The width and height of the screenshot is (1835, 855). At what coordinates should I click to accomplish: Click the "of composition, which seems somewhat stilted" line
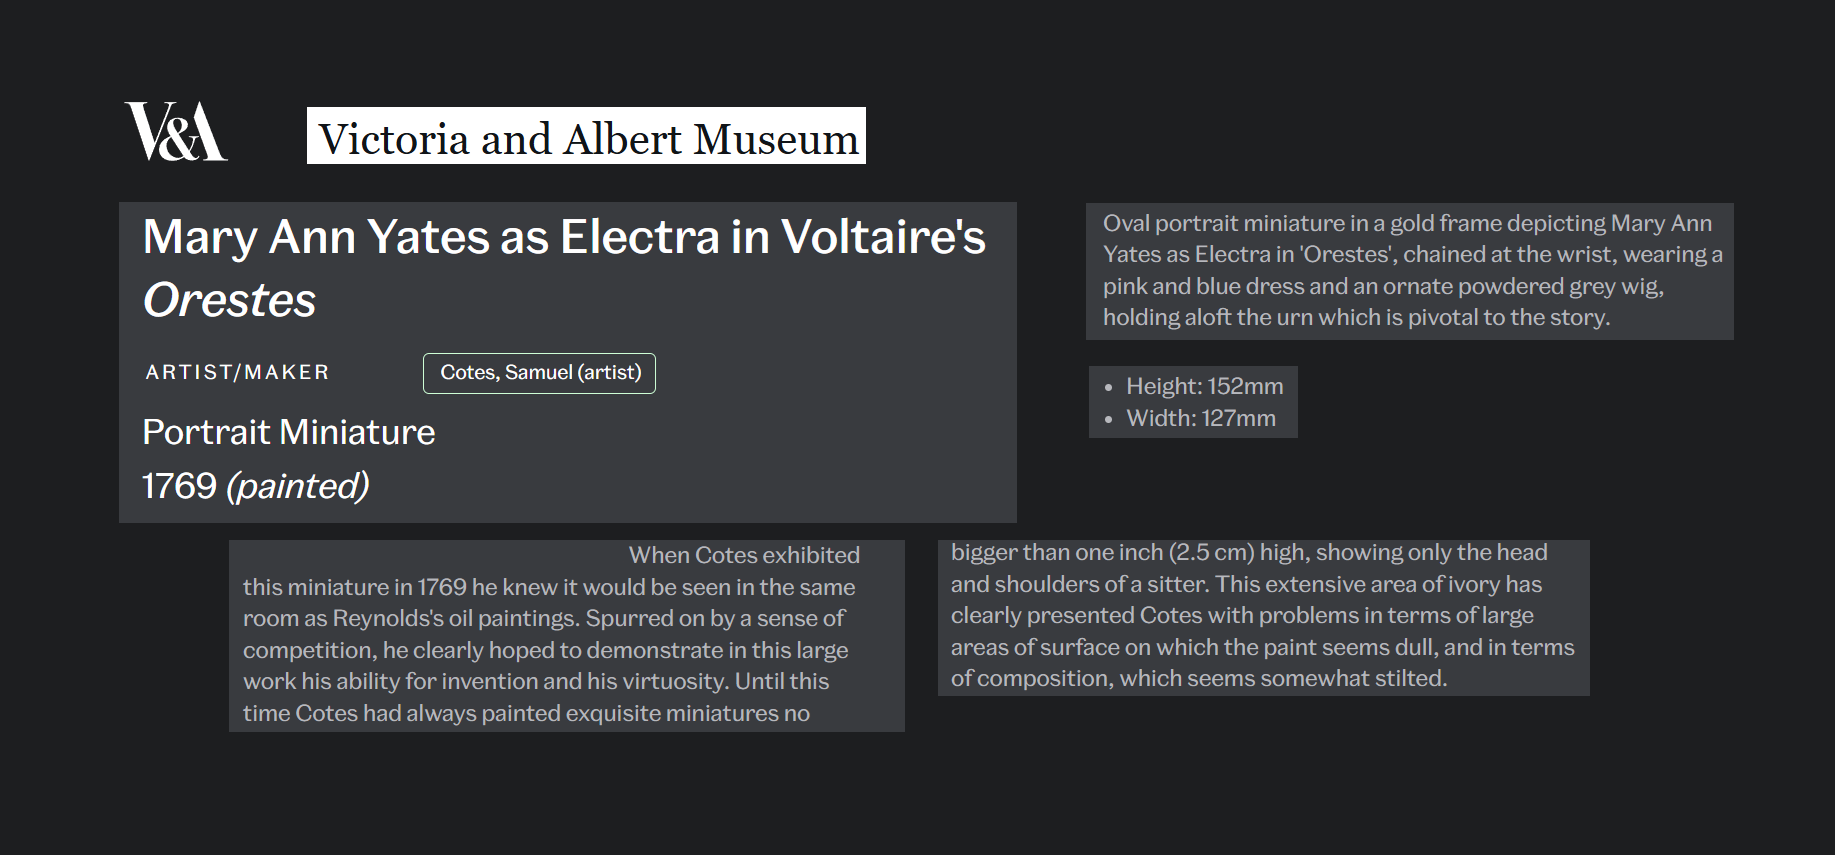1198,678
